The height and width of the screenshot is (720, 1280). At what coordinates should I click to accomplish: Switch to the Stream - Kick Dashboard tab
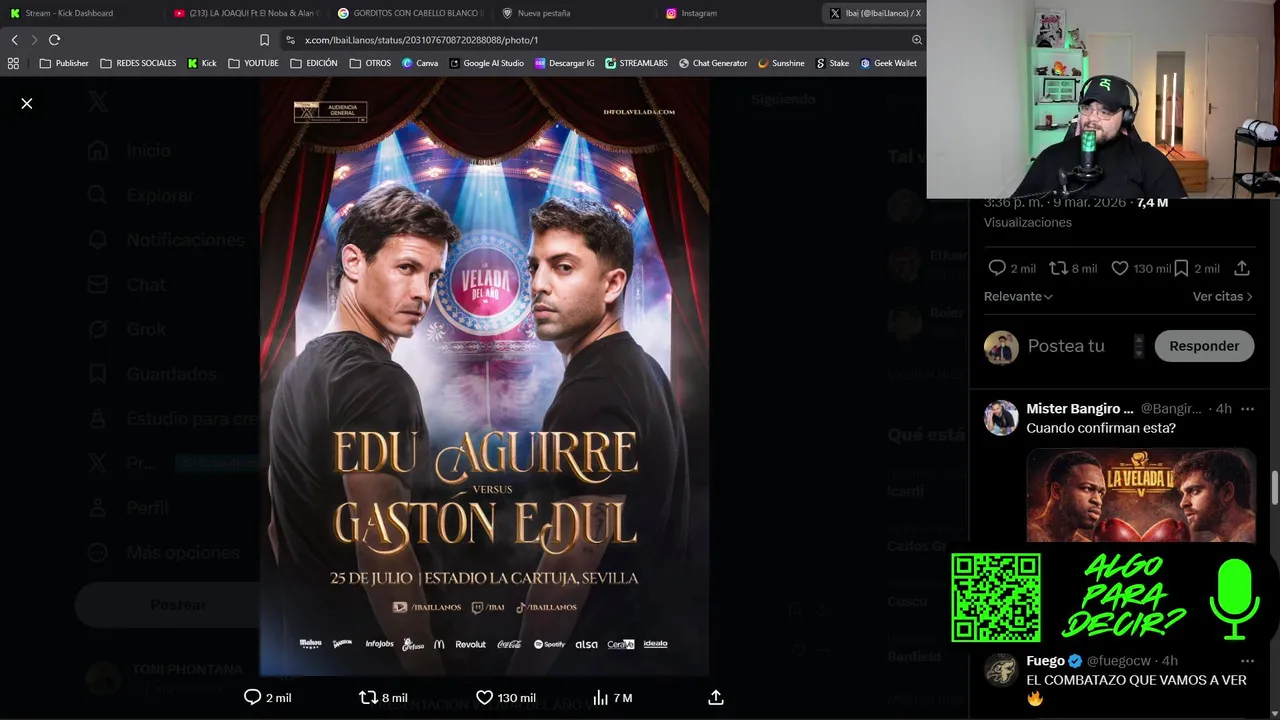80,13
